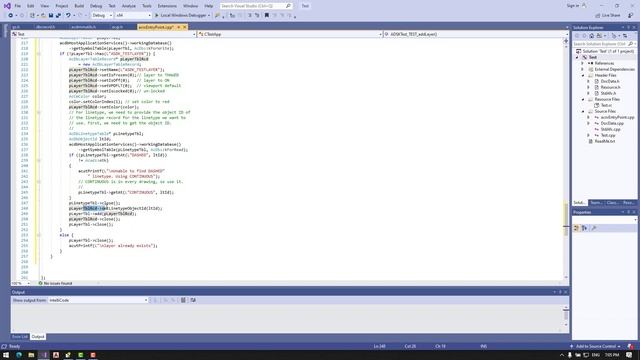Screen dimensions: 640x360
Task: Open the Tools menu
Action: [147, 6]
